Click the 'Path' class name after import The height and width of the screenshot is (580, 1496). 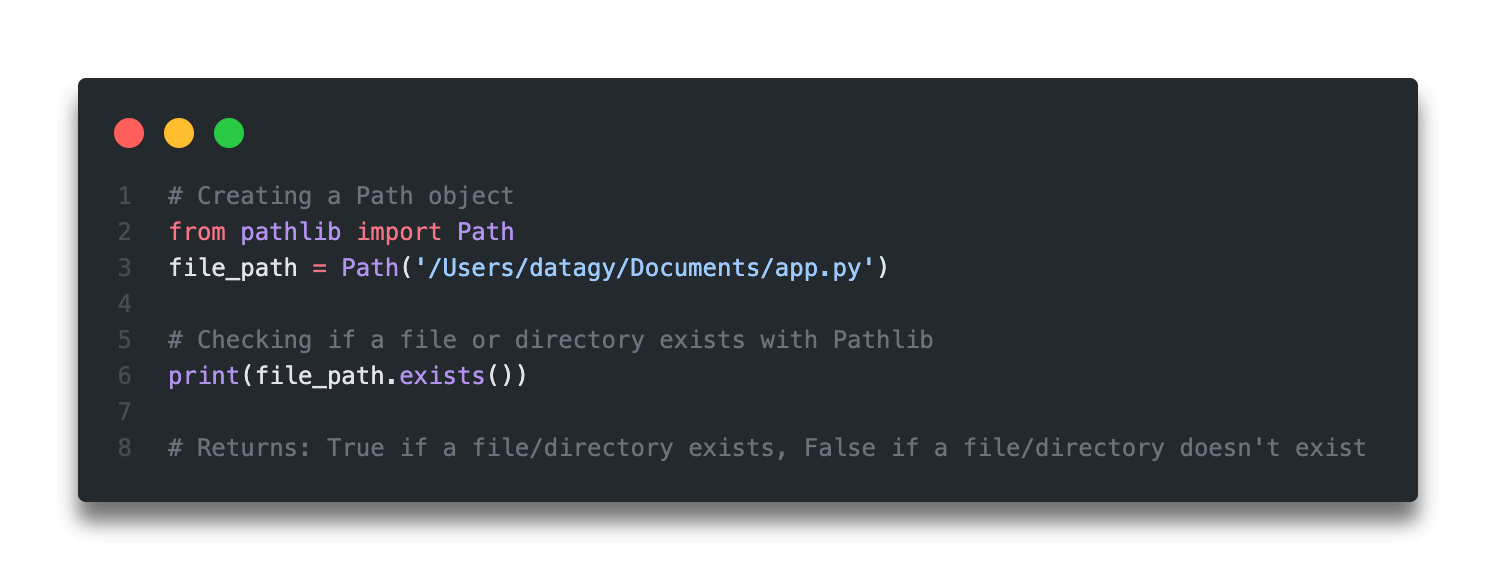[486, 232]
